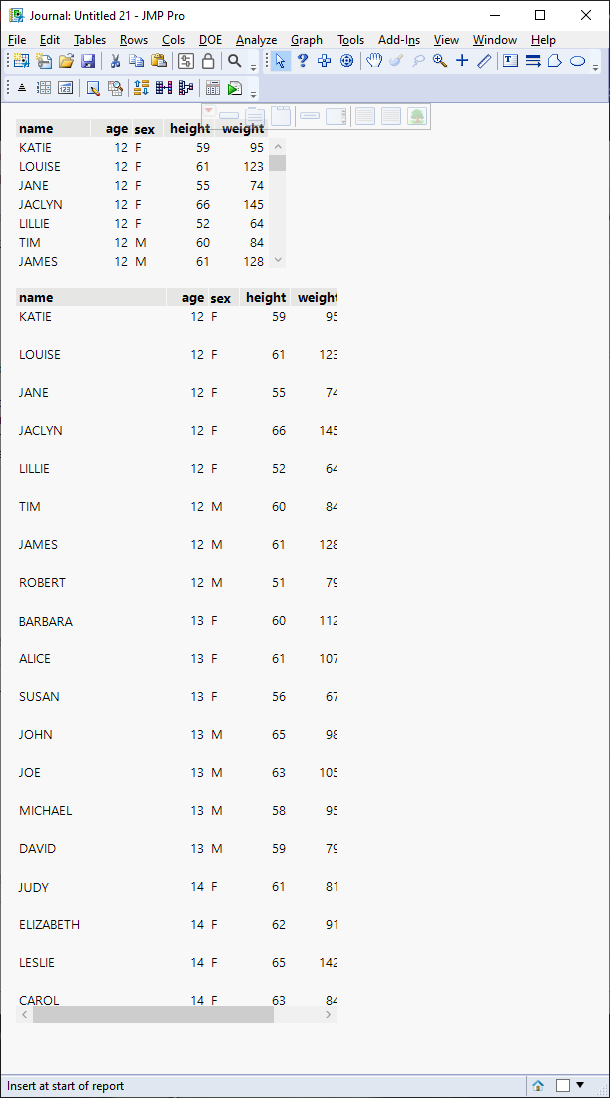Select the Help question-mark tool
The width and height of the screenshot is (610, 1098).
click(x=302, y=62)
